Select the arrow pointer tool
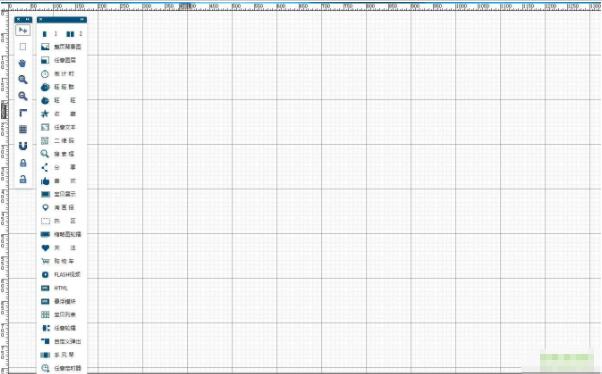 (x=23, y=30)
